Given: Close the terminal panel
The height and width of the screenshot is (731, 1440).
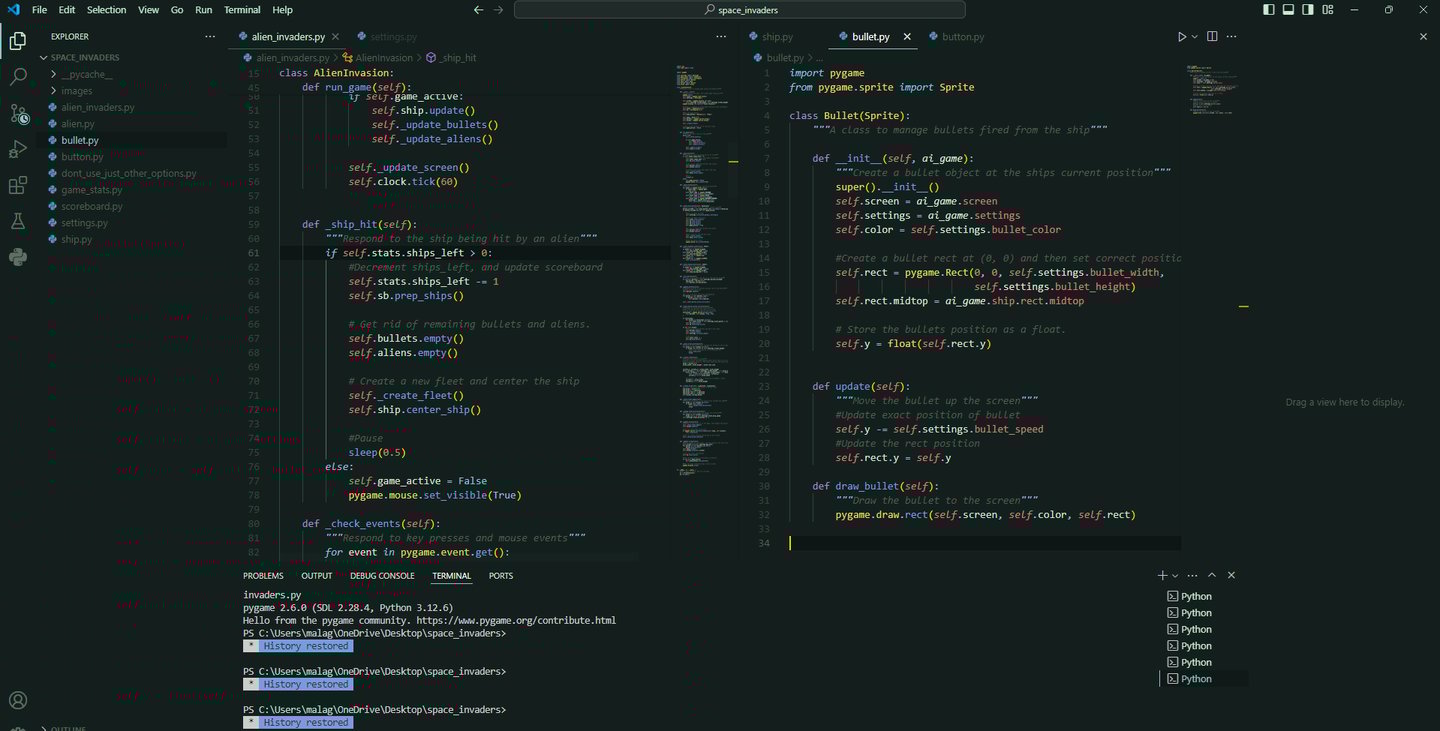Looking at the screenshot, I should pos(1231,576).
